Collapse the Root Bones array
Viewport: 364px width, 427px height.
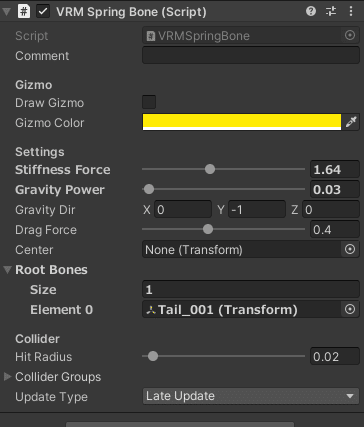tap(7, 269)
